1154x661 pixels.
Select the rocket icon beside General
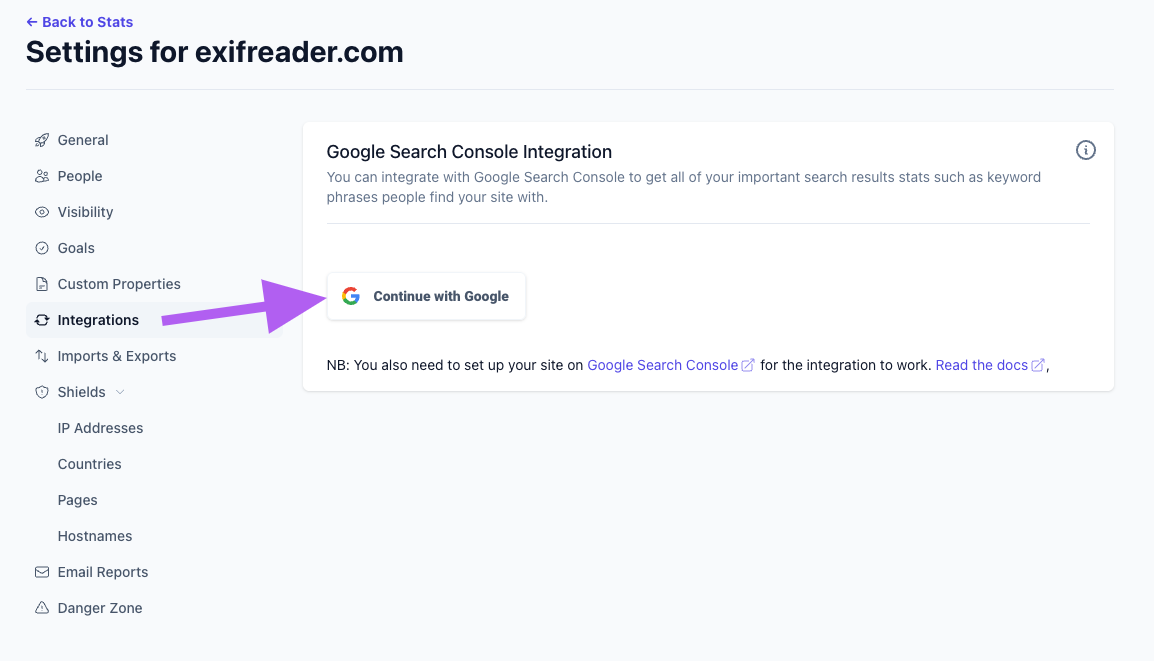pyautogui.click(x=40, y=140)
